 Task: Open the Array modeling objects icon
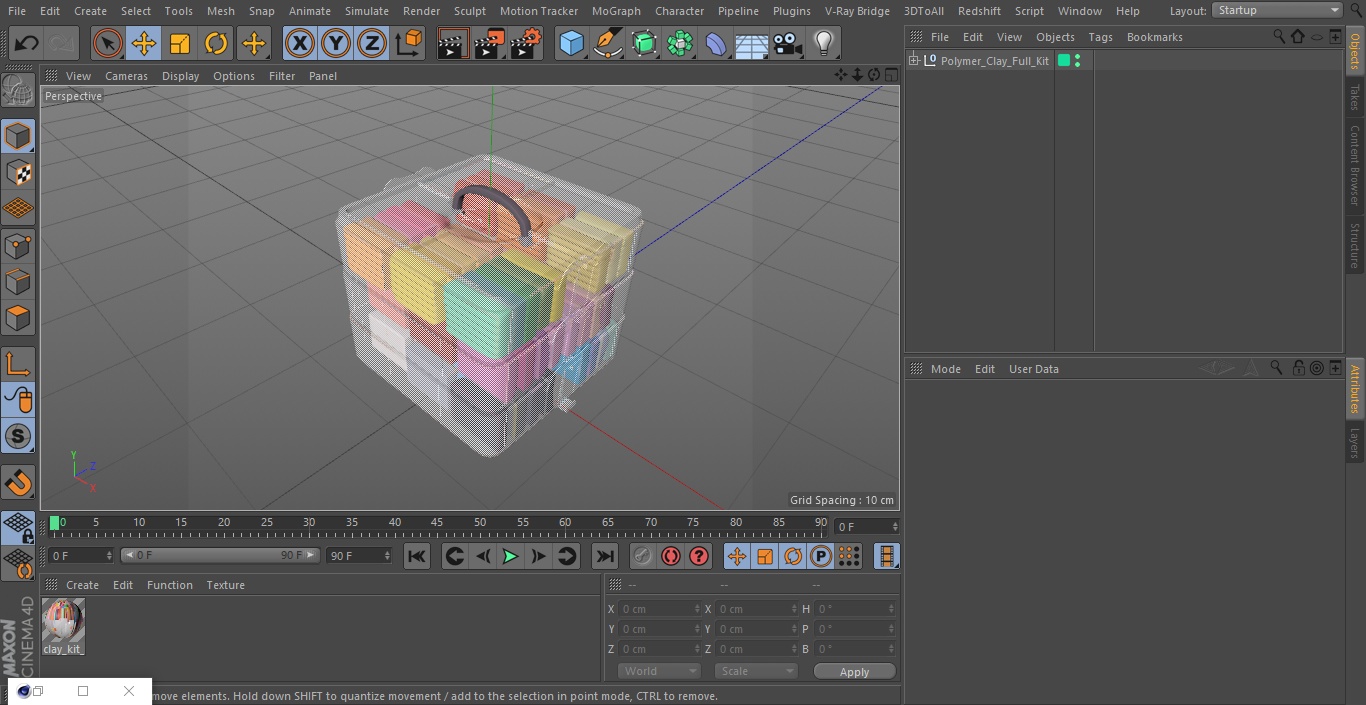[x=680, y=44]
